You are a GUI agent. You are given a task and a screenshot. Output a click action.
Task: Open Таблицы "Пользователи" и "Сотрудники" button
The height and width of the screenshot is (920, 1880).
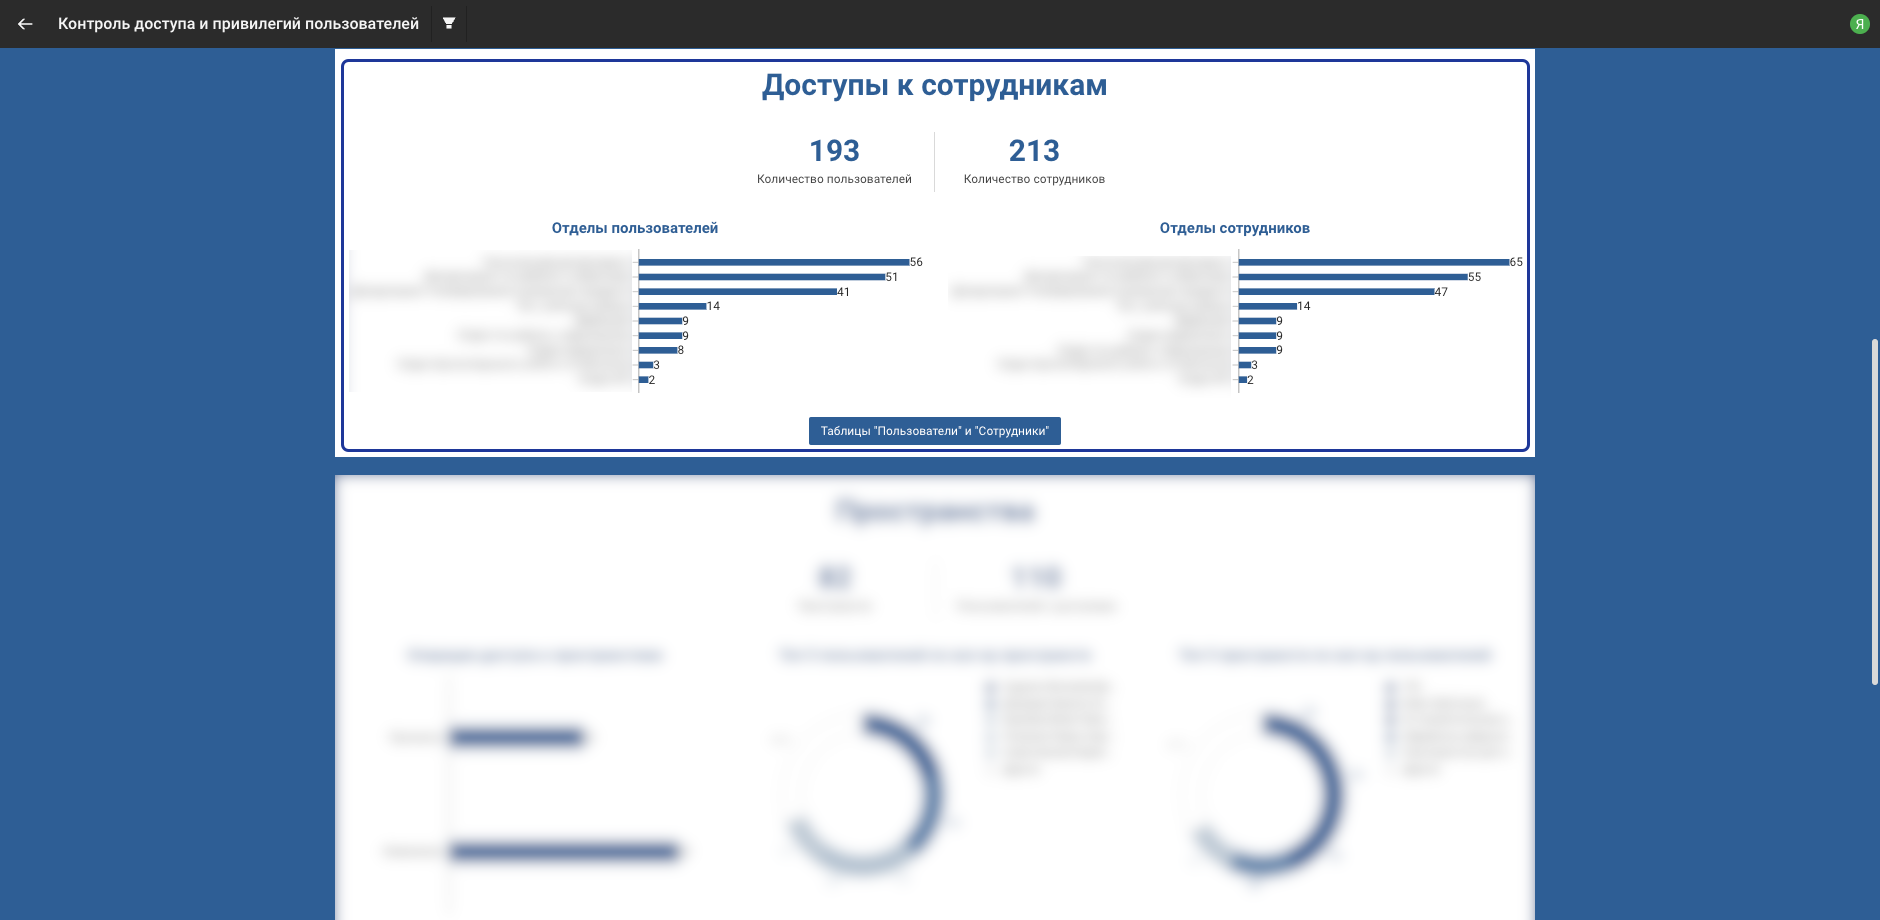pos(934,431)
